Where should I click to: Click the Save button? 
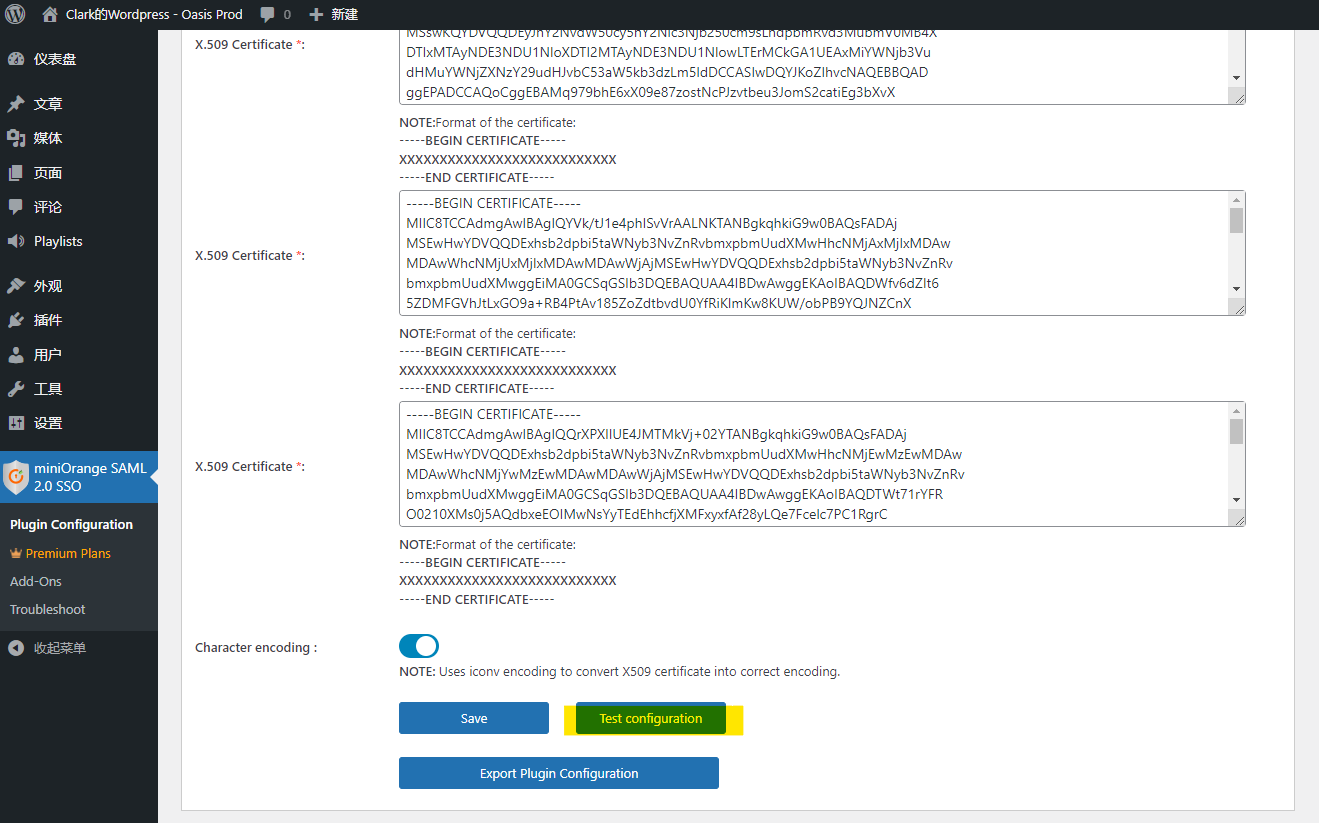click(474, 718)
